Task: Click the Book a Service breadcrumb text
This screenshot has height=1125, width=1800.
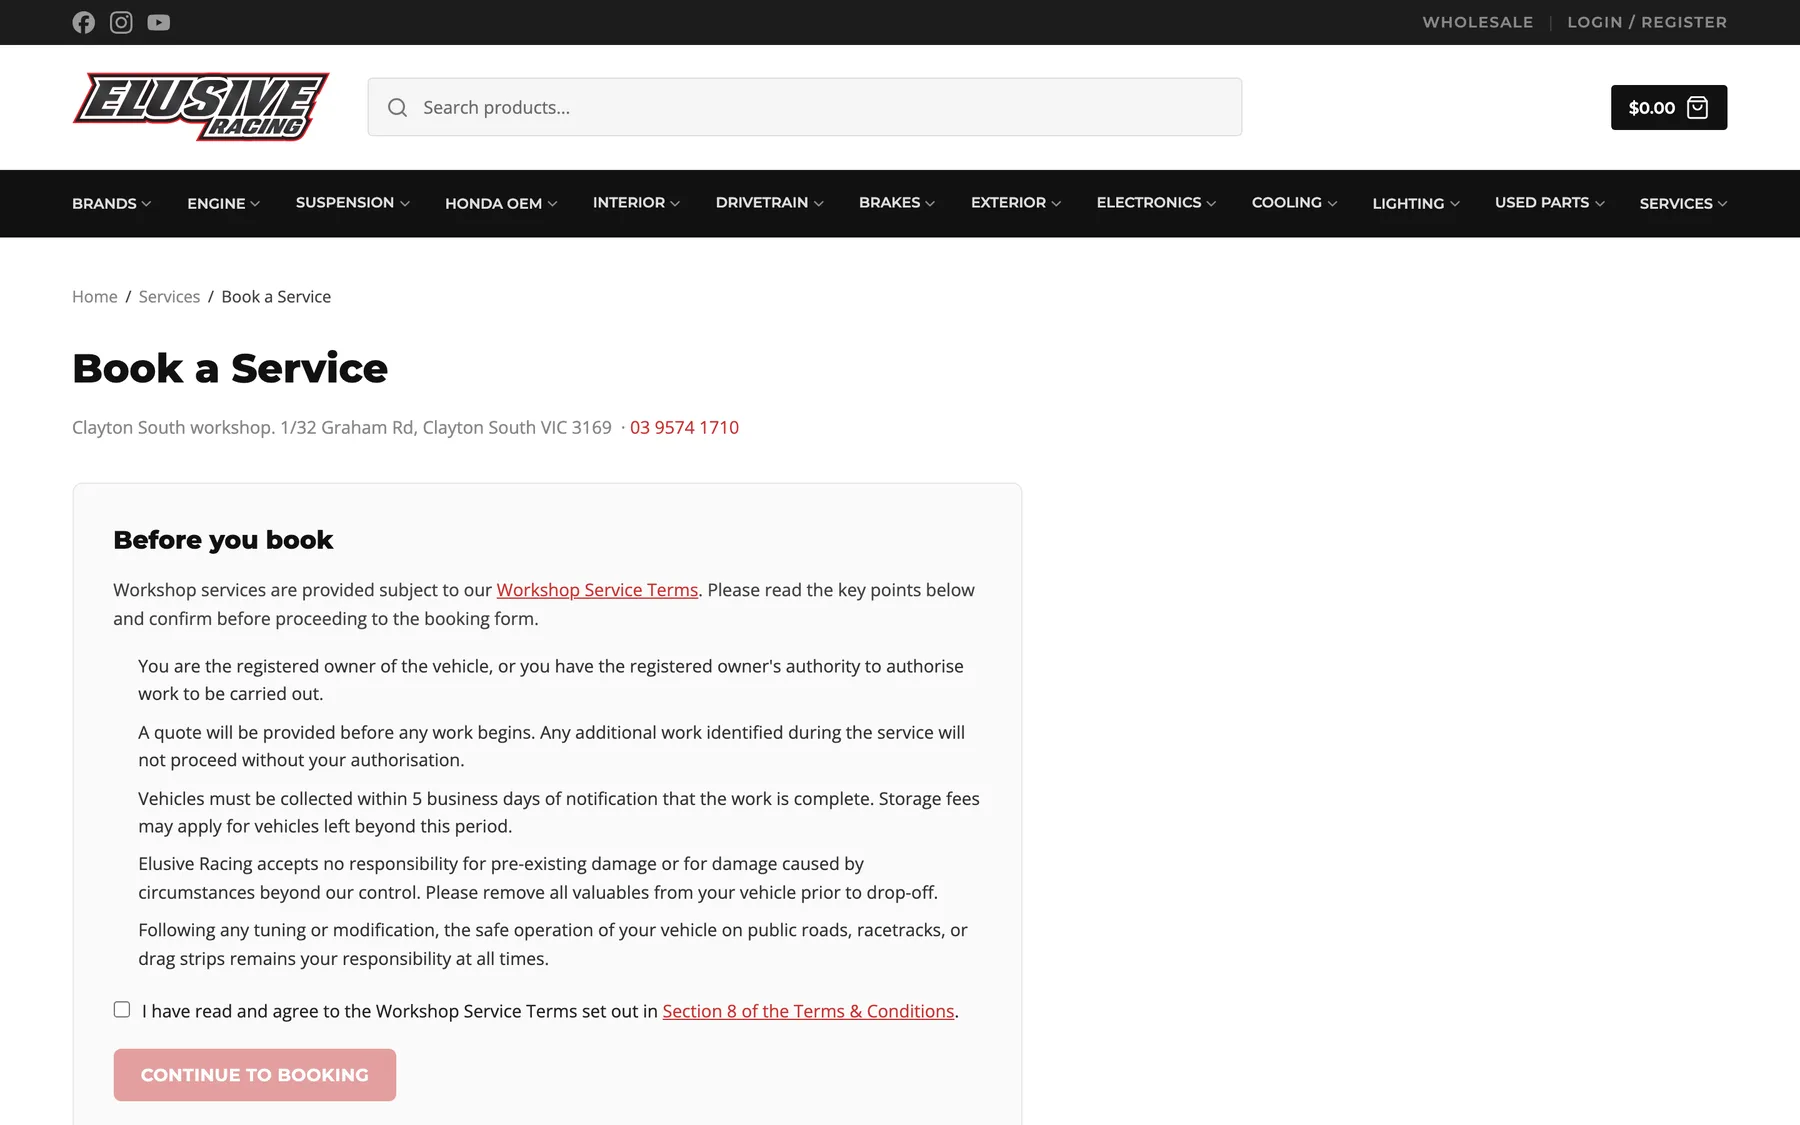Action: pyautogui.click(x=276, y=297)
